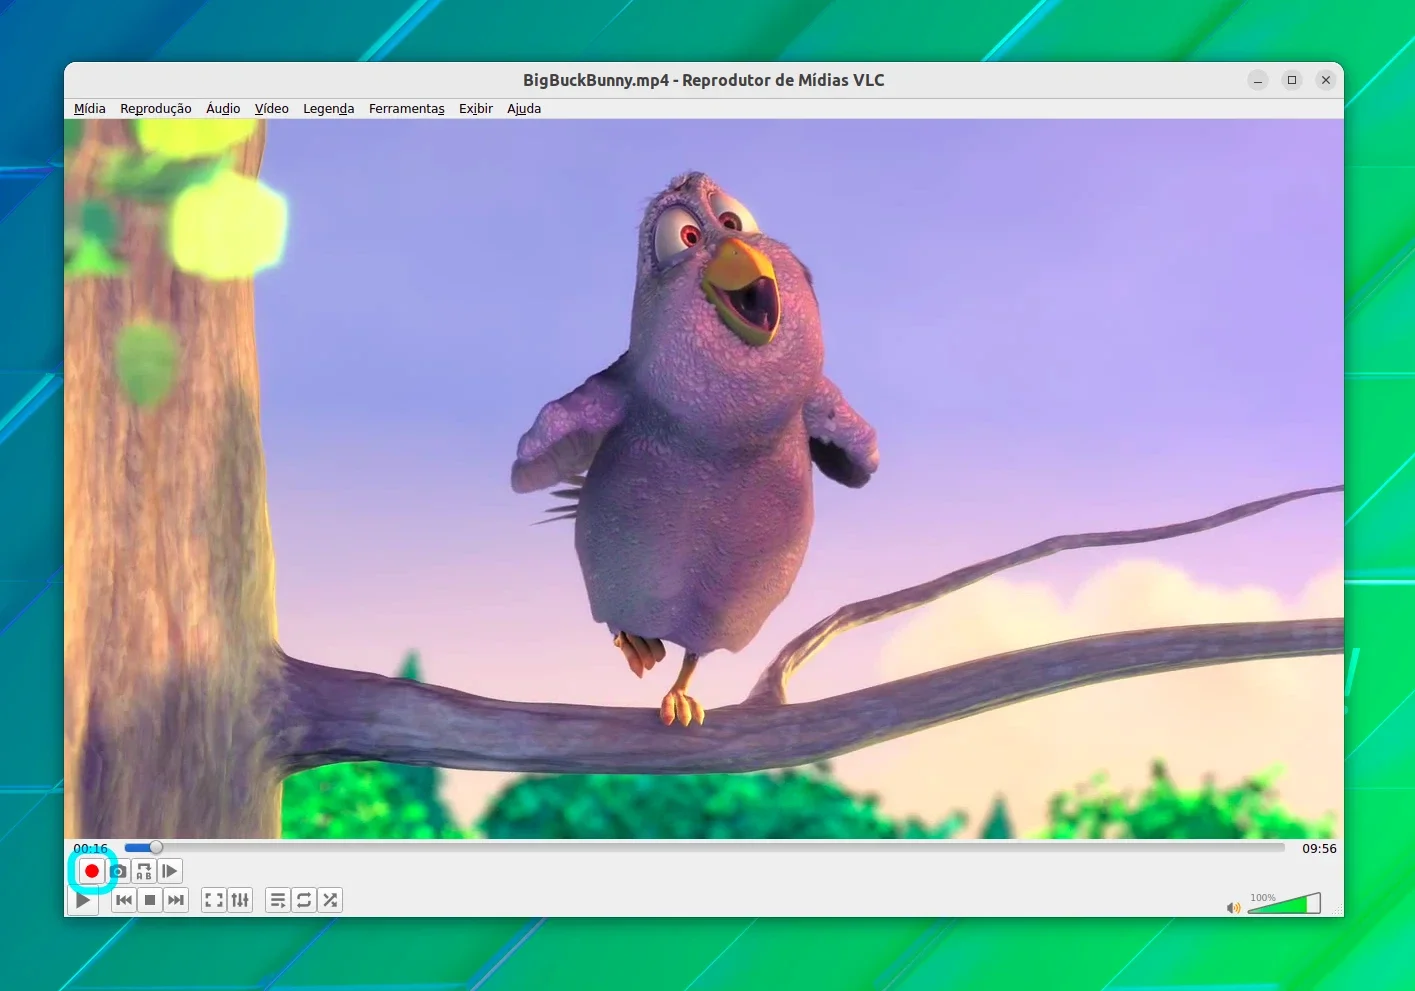Open extended settings and effects

pyautogui.click(x=240, y=900)
